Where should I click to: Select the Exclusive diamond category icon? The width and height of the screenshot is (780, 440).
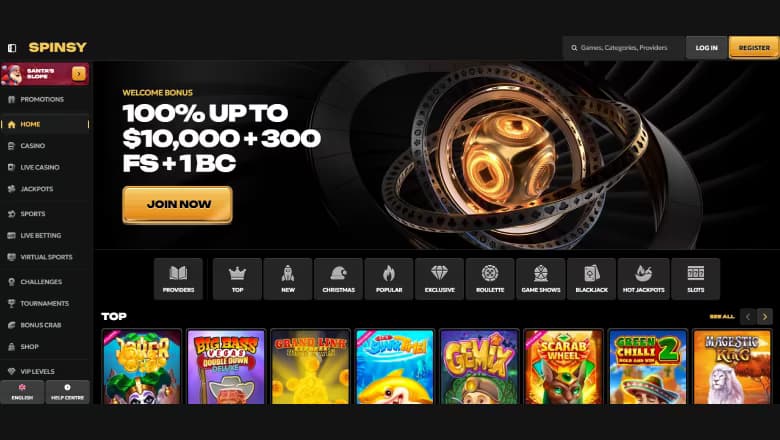[440, 279]
